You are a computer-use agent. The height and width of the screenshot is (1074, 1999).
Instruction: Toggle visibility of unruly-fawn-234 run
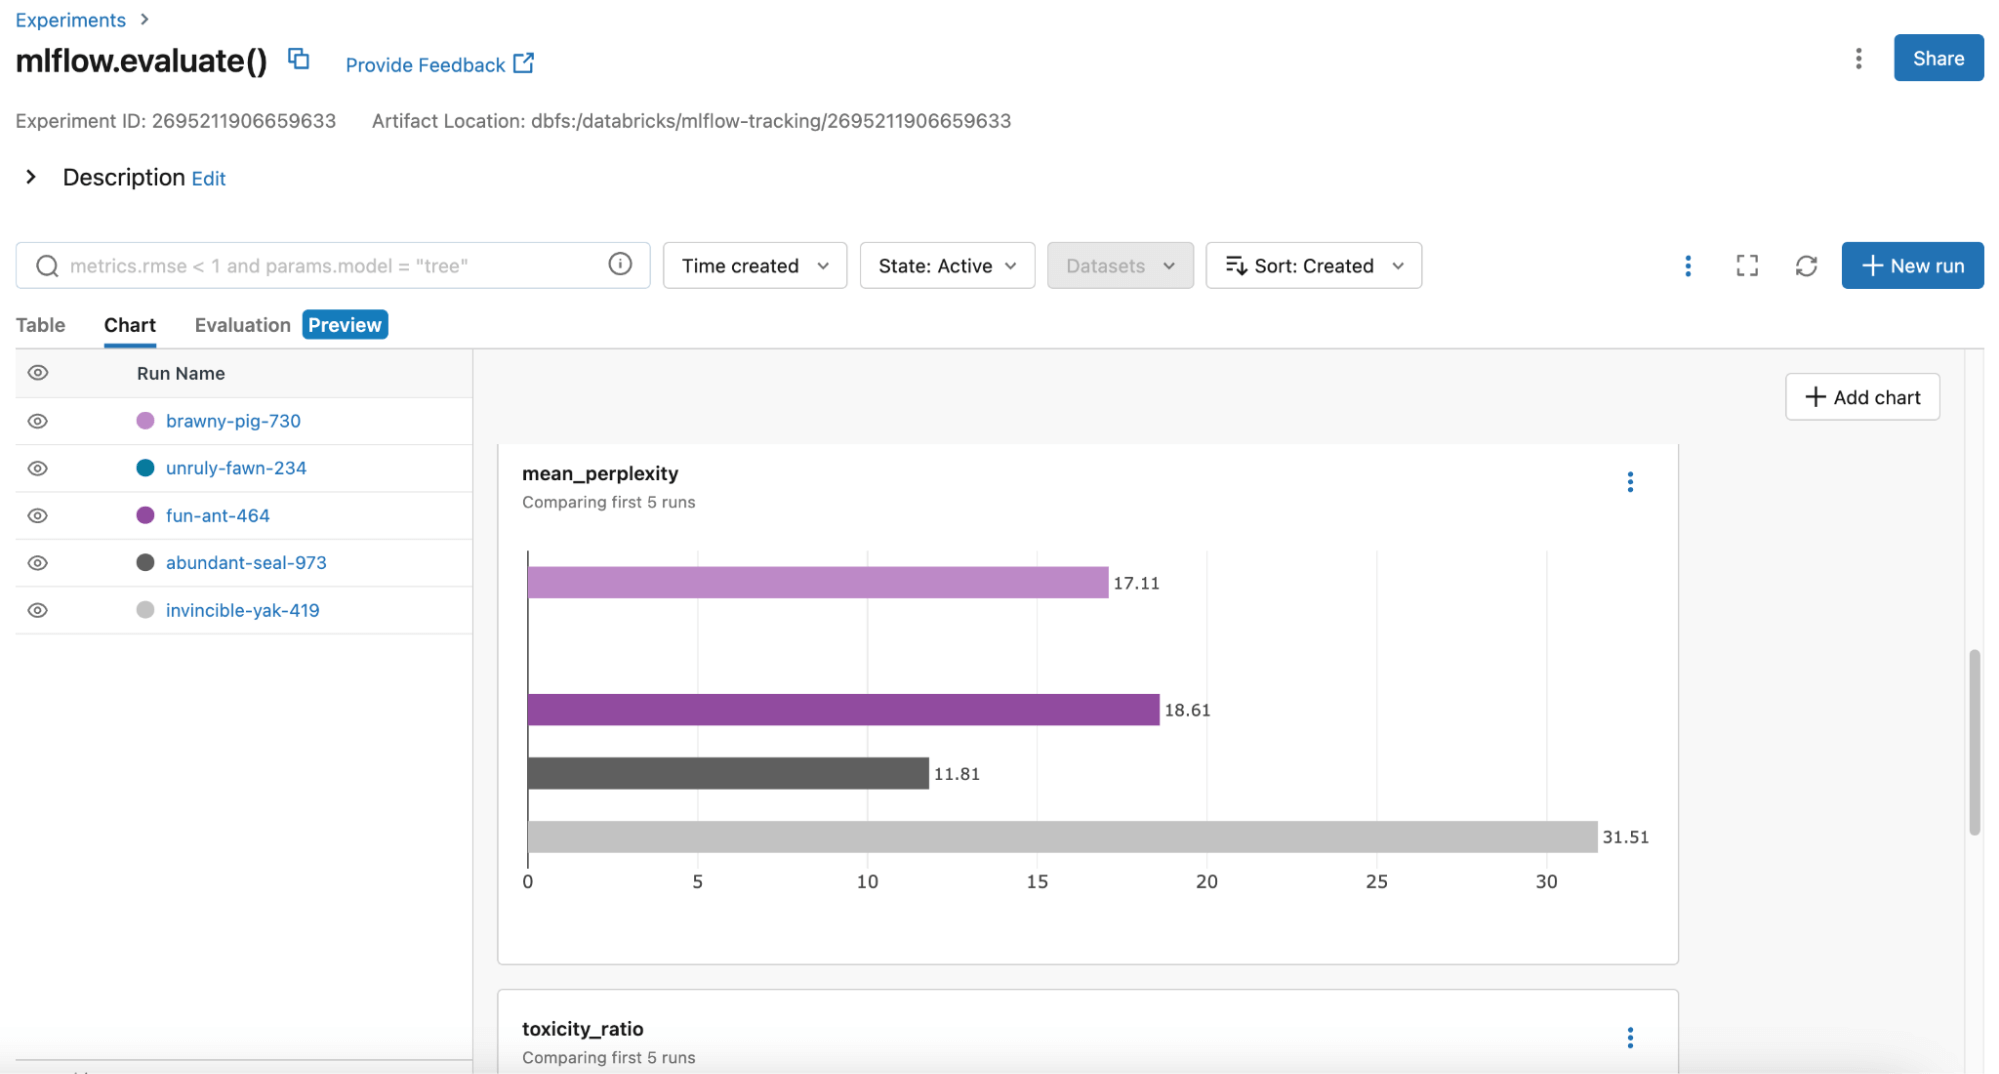pos(38,468)
